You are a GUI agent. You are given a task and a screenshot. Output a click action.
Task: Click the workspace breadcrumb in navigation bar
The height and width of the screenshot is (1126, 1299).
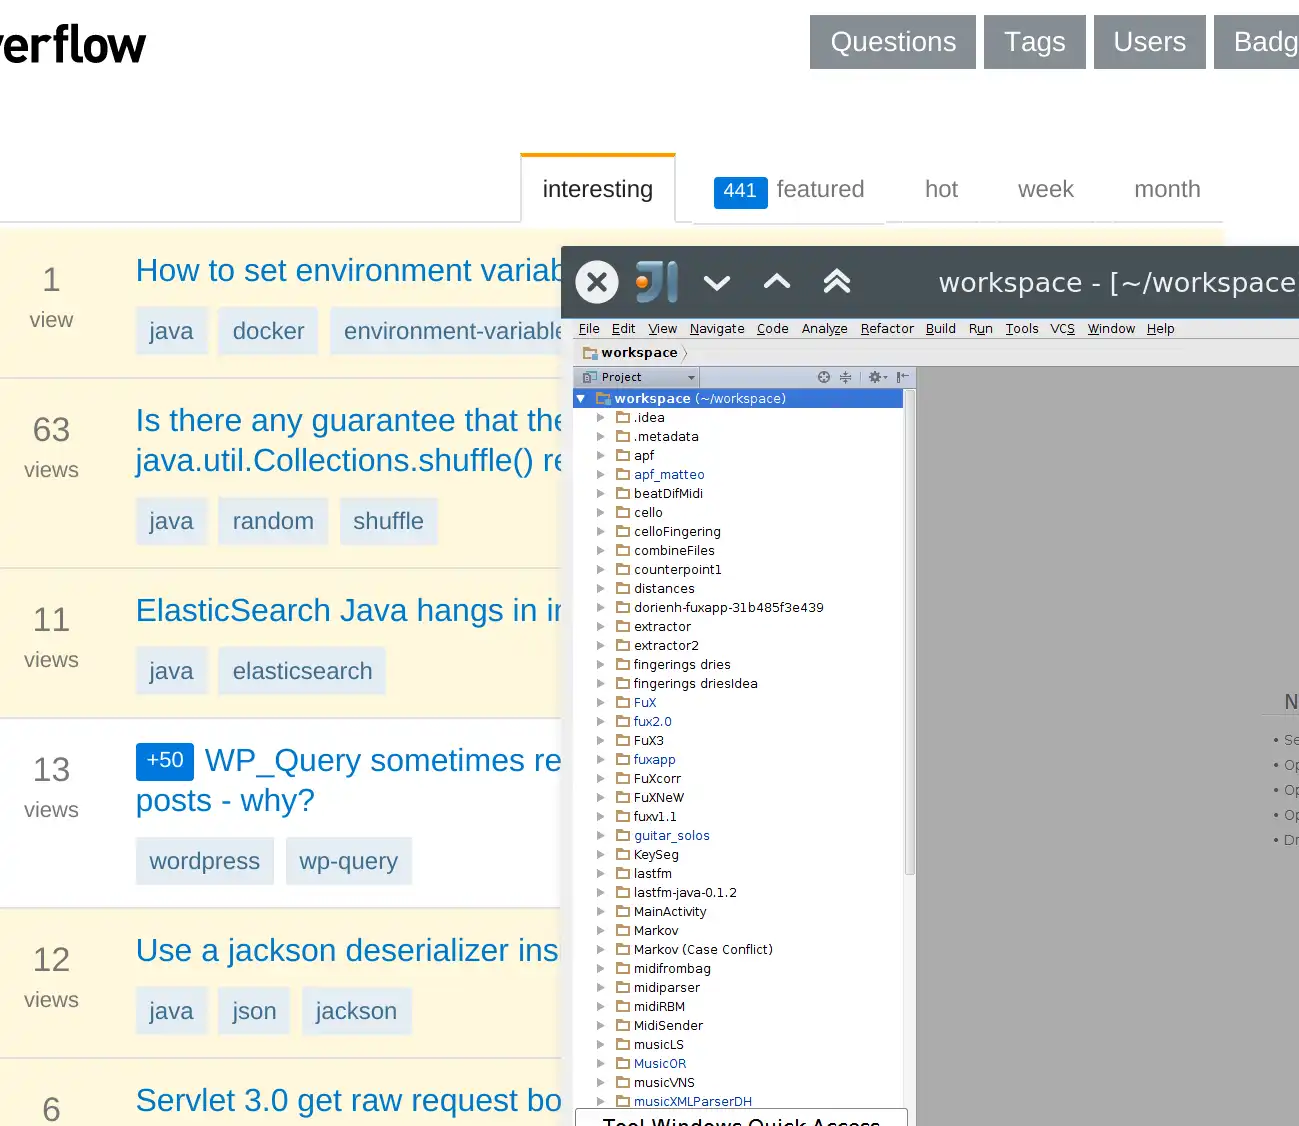point(639,352)
